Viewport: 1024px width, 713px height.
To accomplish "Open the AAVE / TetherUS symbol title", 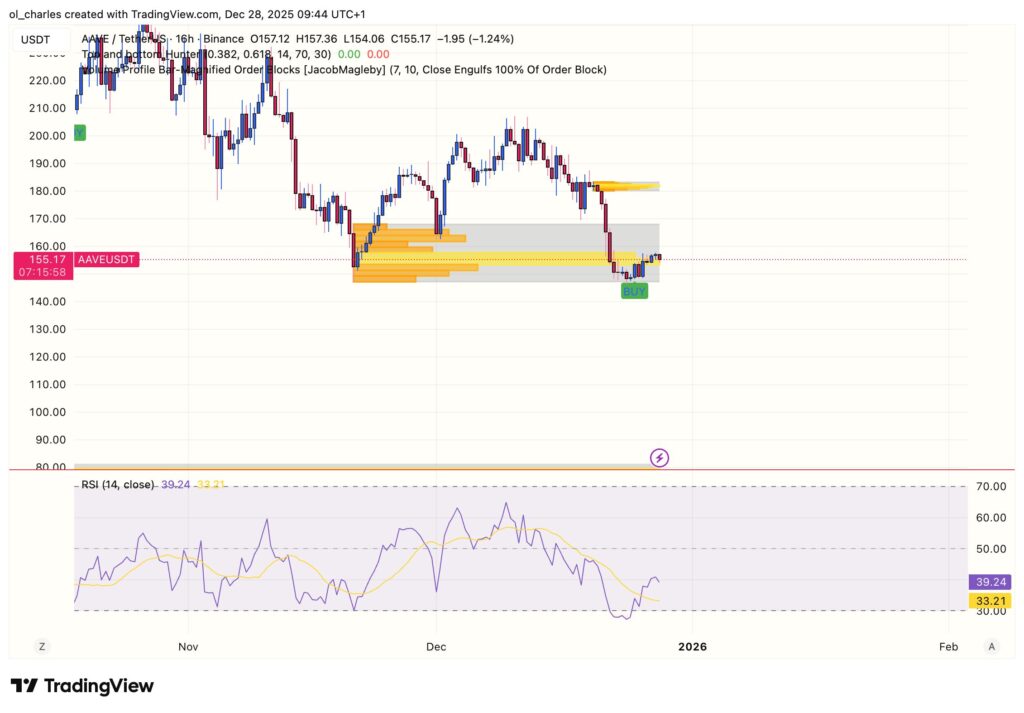I will (x=128, y=39).
